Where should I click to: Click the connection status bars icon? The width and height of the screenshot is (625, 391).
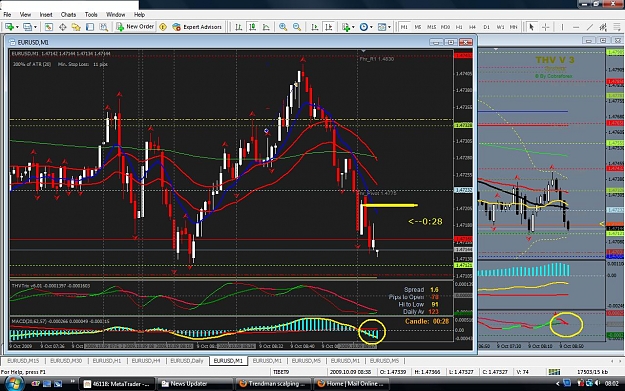point(554,371)
